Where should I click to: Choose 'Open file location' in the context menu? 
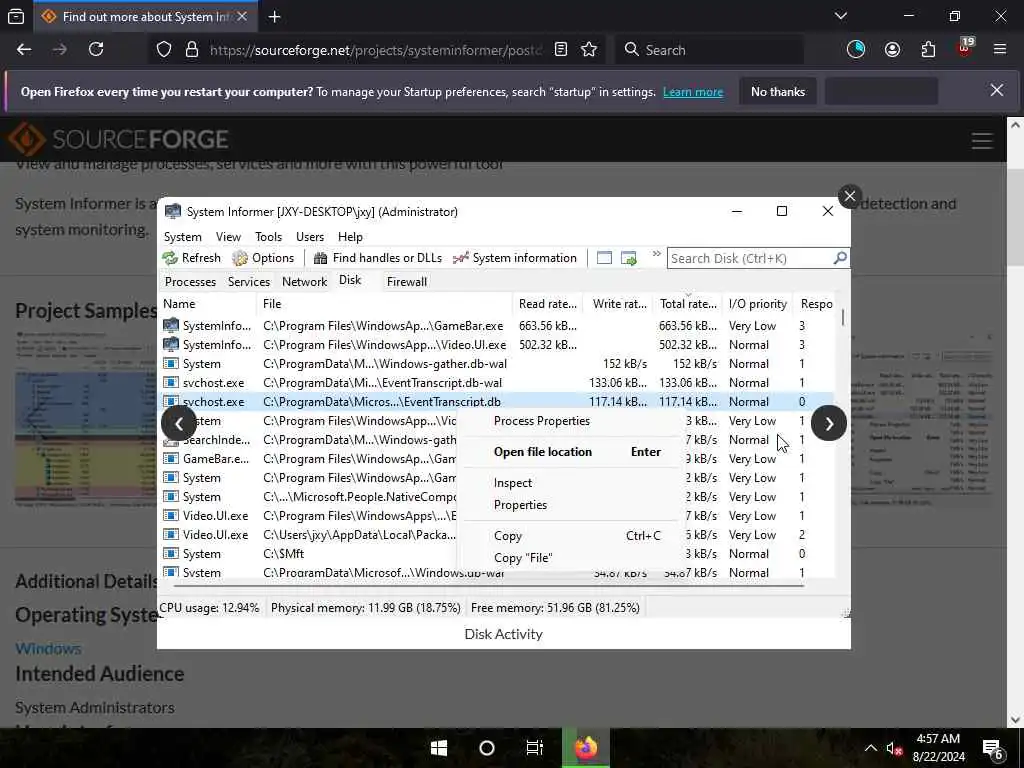point(569,452)
